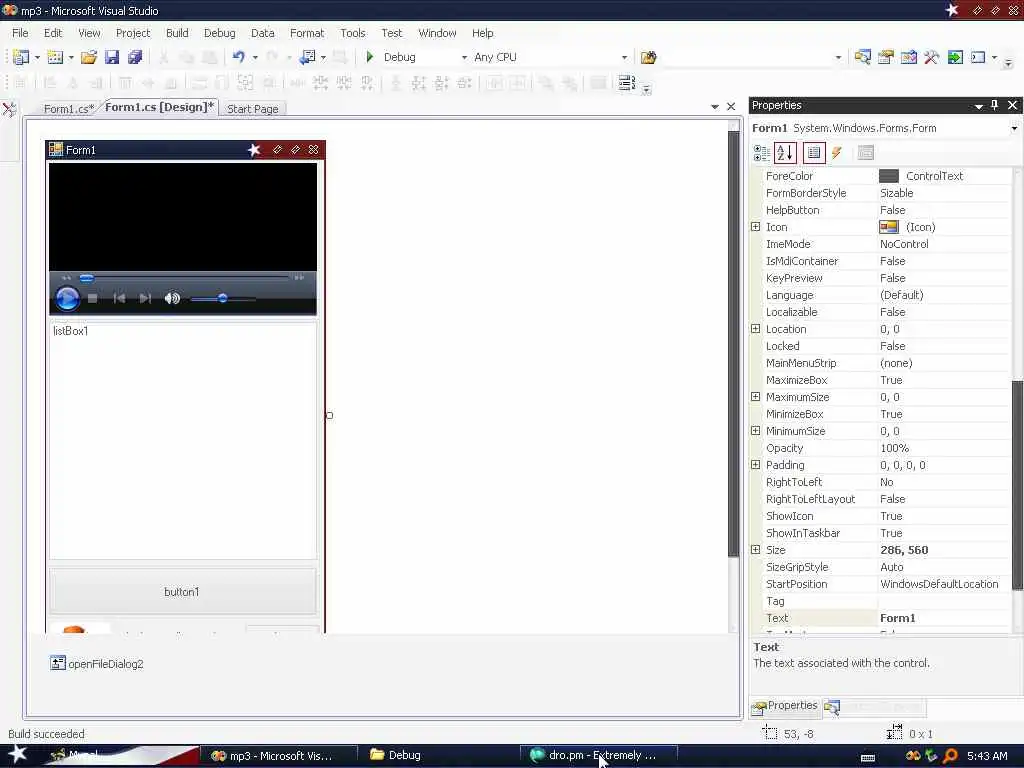Pin the Properties panel with auto-hide pushpin
This screenshot has height=768, width=1024.
[995, 105]
